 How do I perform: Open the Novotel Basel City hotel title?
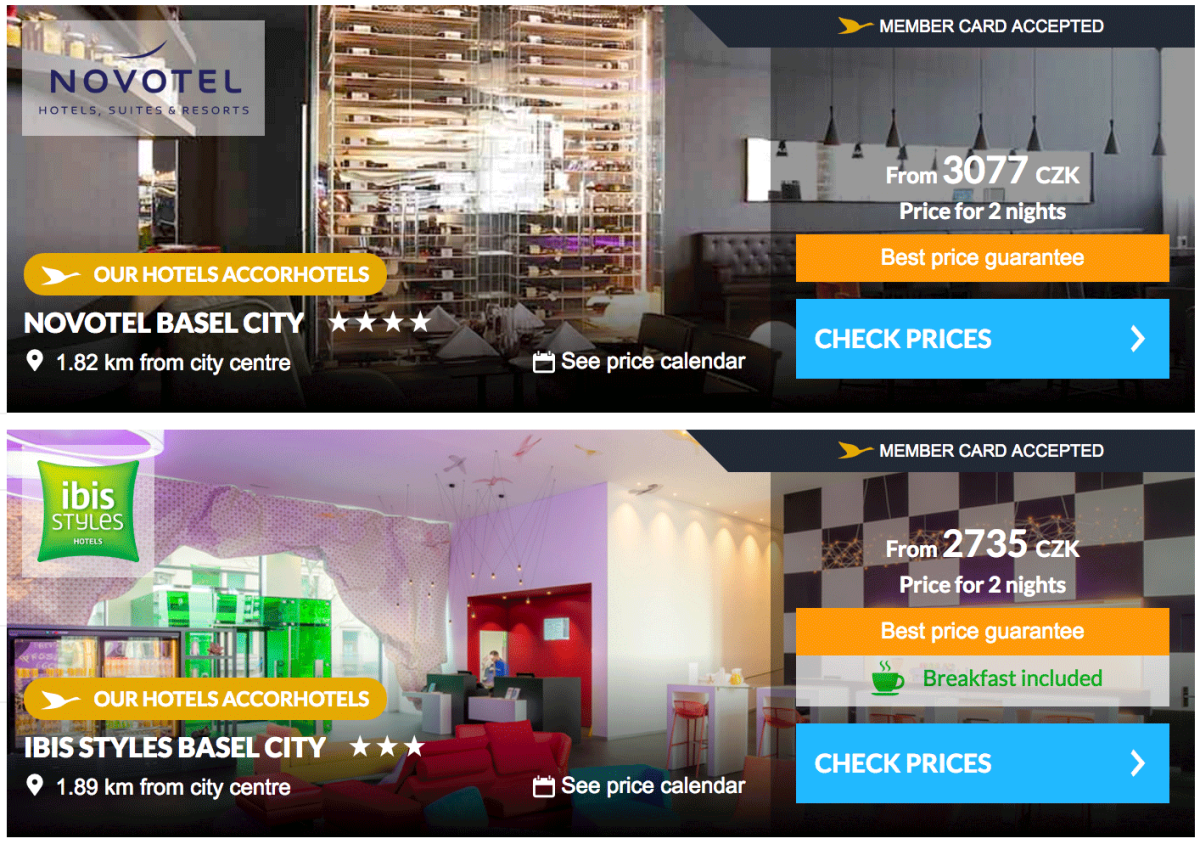[x=164, y=323]
